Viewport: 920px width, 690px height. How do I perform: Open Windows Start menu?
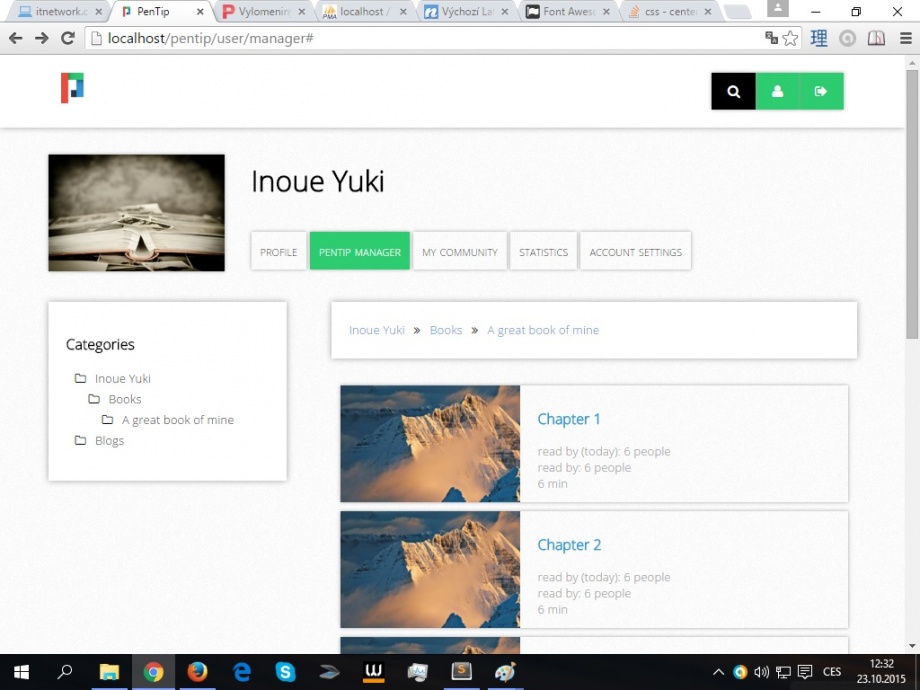coord(22,672)
